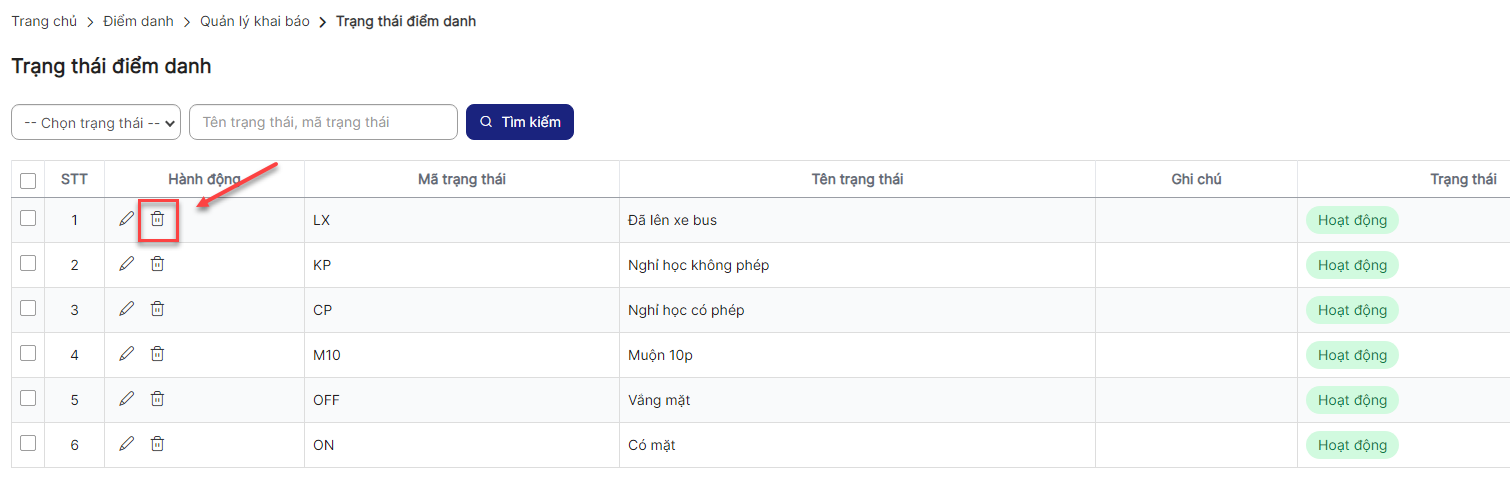Delete the ON status using trash icon
This screenshot has height=498, width=1510.
pos(157,444)
